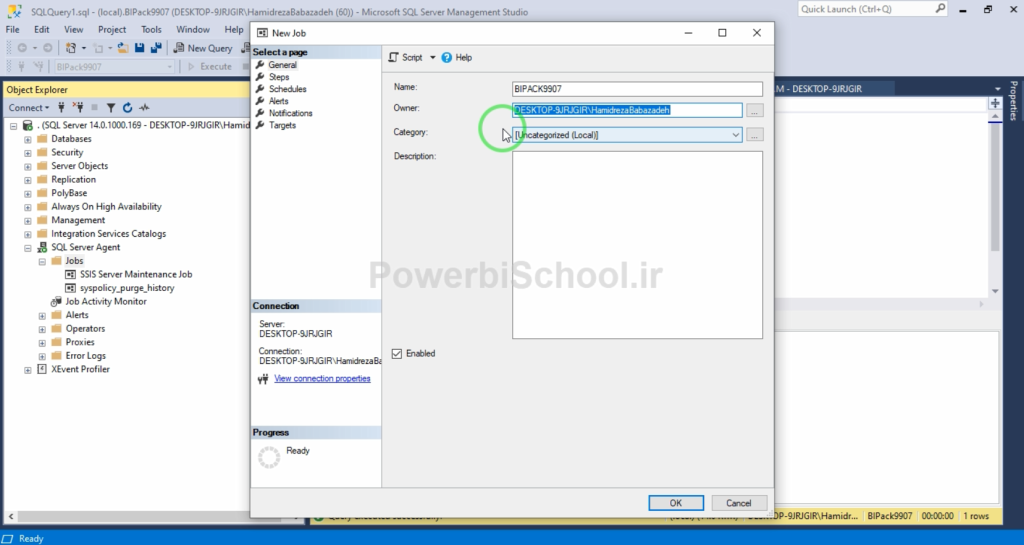Open Job Activity Monitor node
This screenshot has height=545, width=1024.
pyautogui.click(x=105, y=301)
